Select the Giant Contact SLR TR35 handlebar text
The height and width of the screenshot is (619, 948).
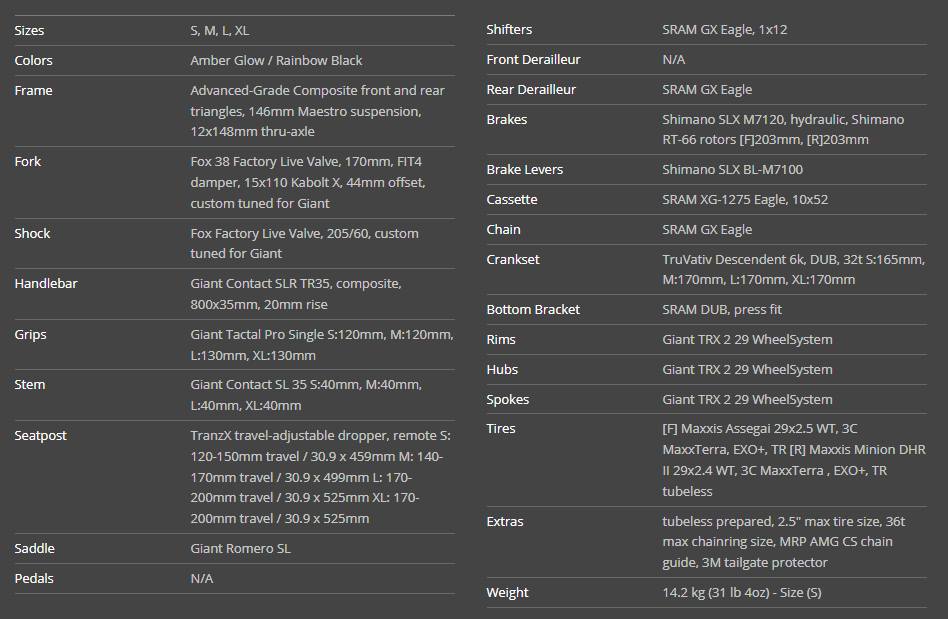(x=295, y=294)
